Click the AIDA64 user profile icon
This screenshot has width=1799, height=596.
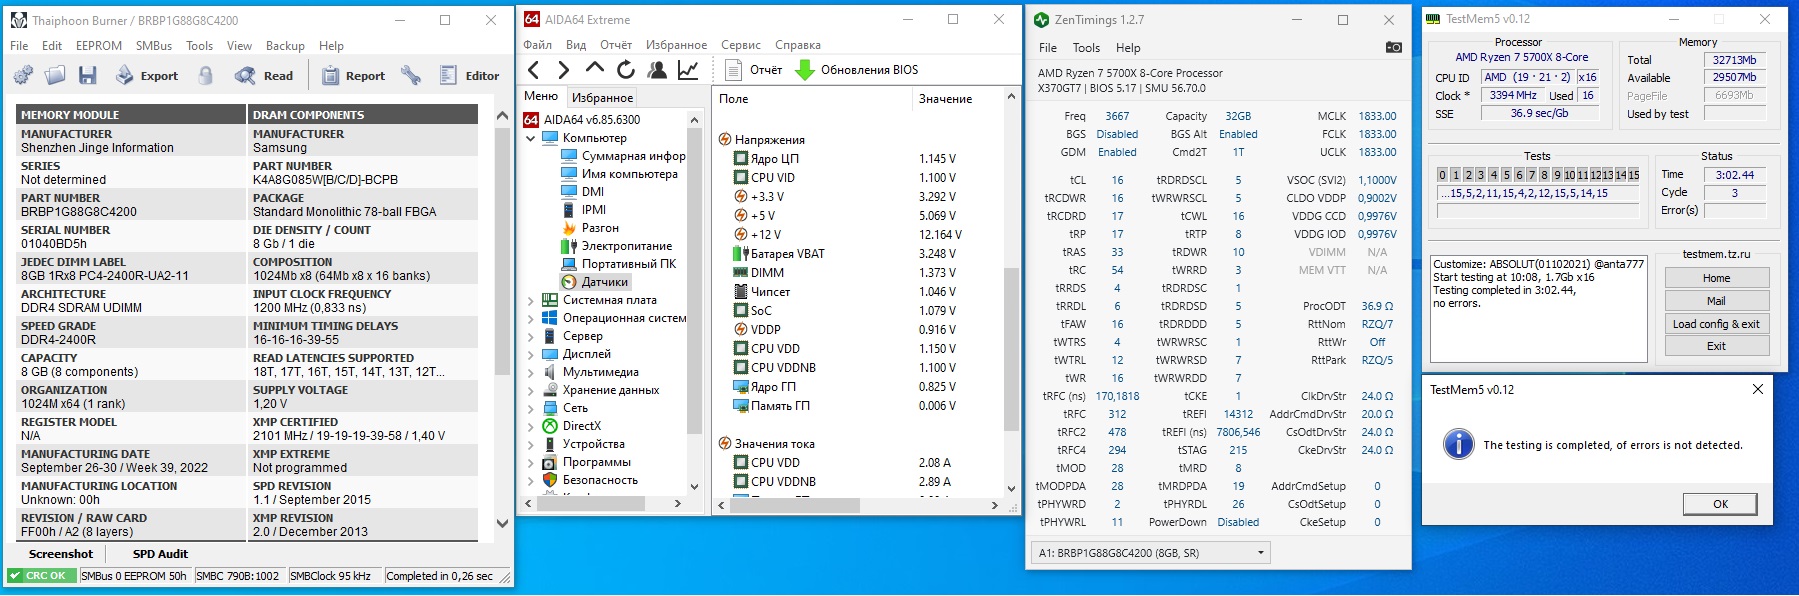coord(657,69)
